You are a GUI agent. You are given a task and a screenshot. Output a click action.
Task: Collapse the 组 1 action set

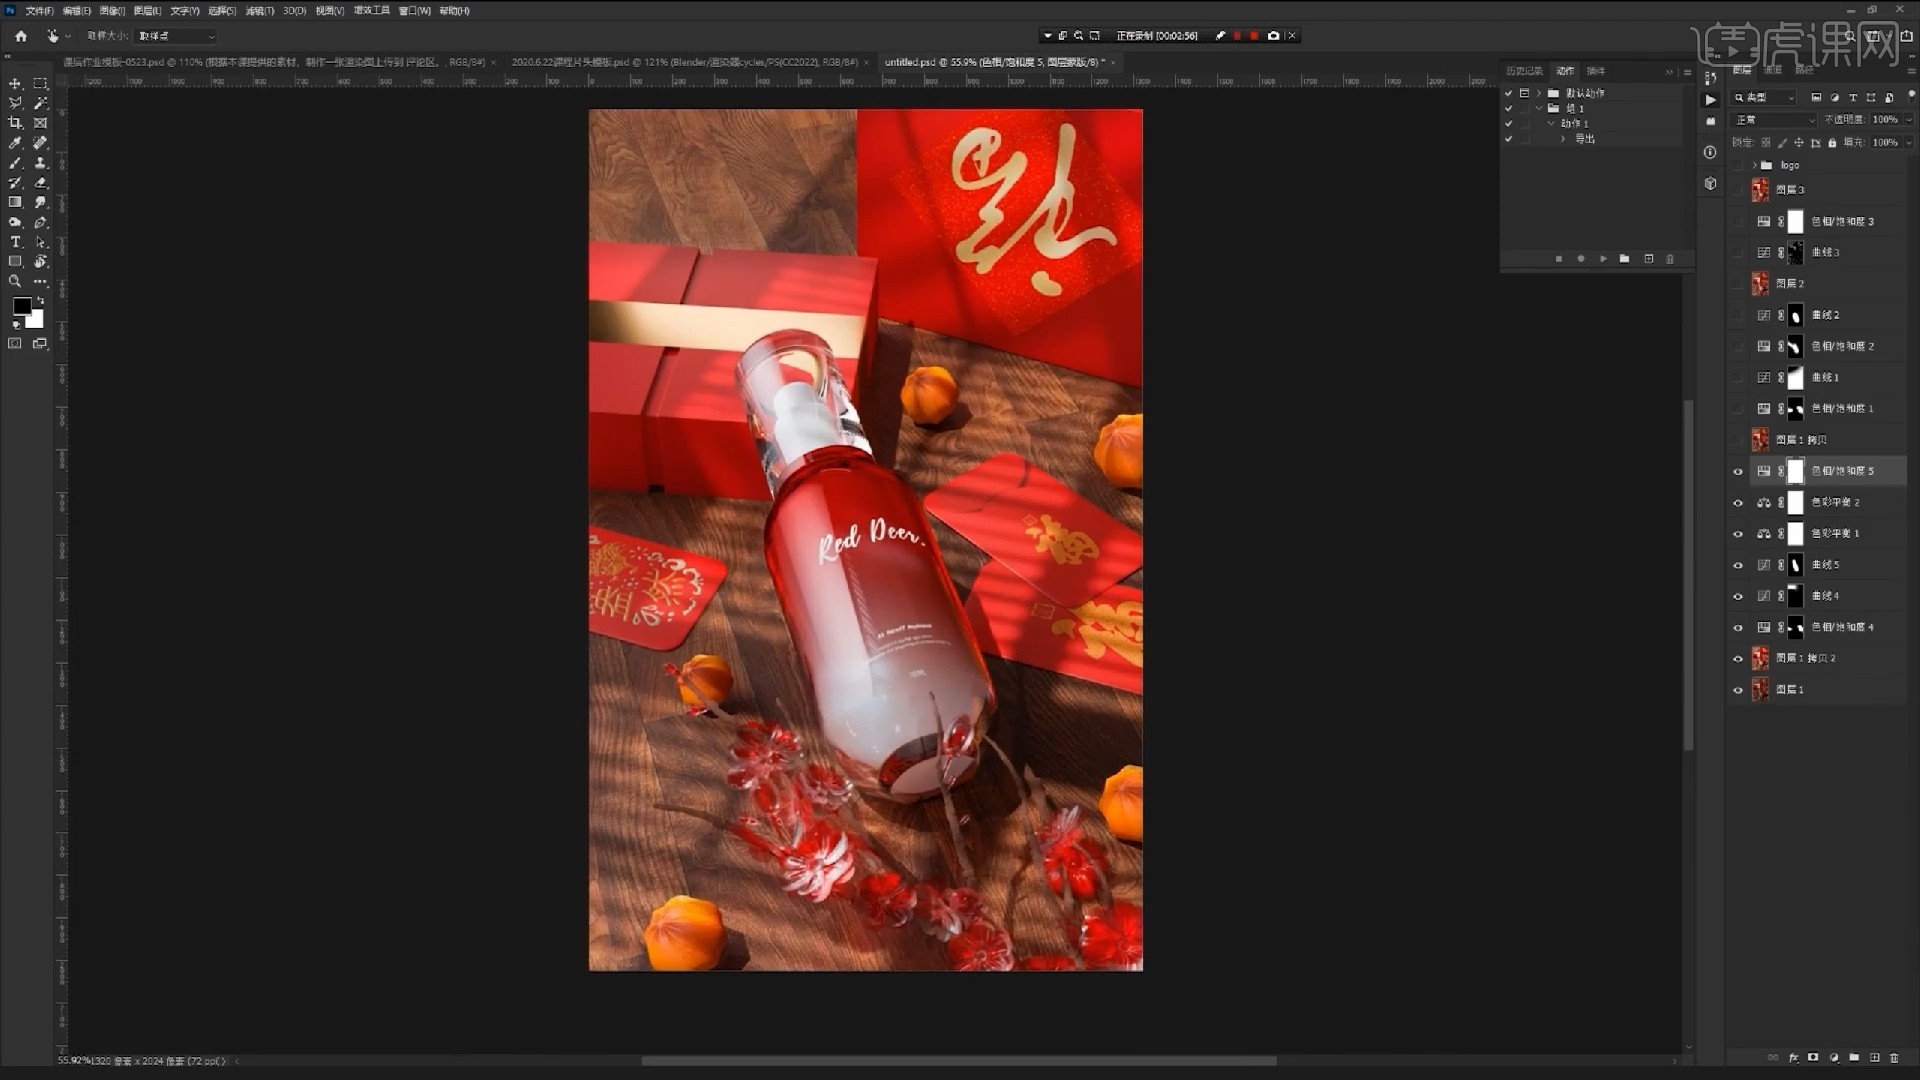click(1539, 108)
